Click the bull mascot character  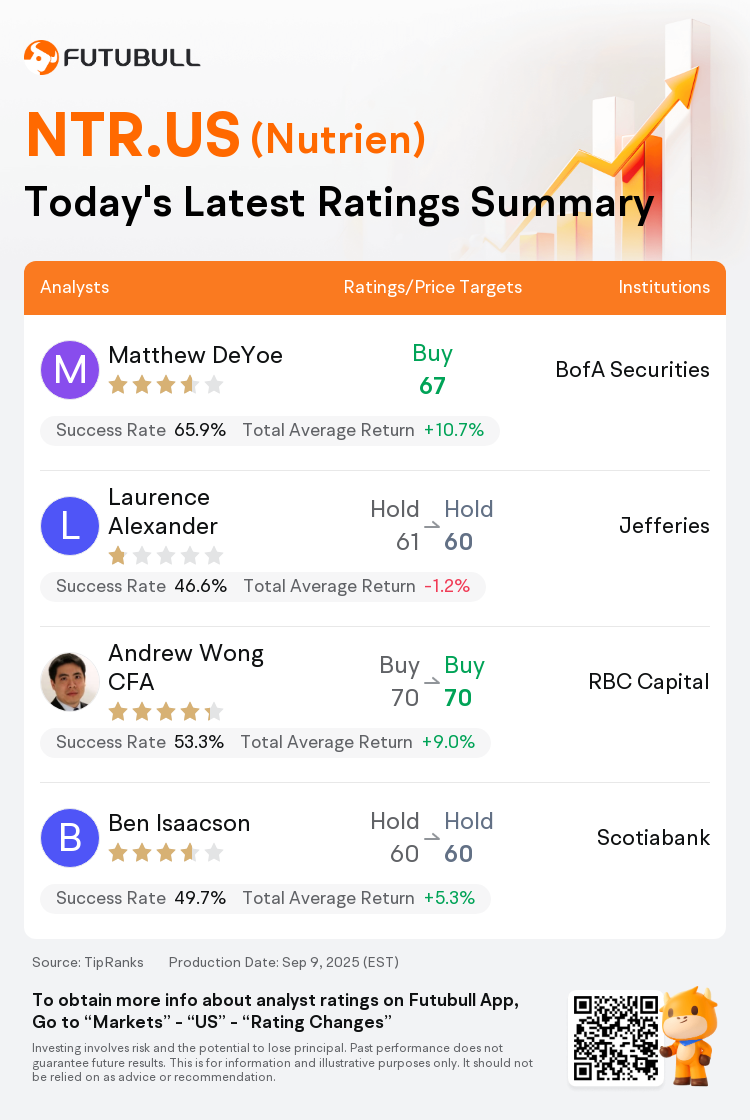click(689, 1036)
